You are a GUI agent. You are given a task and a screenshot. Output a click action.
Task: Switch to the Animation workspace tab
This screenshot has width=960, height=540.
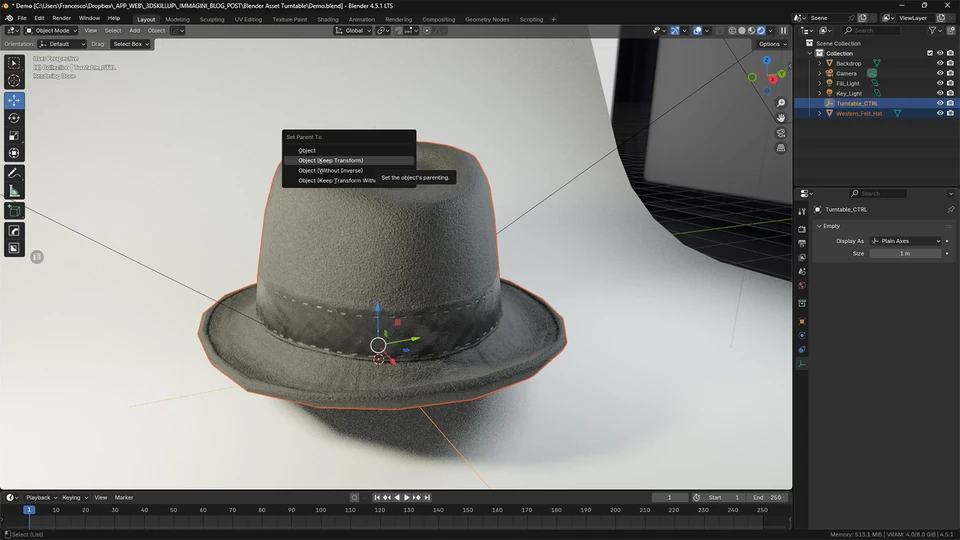(361, 20)
